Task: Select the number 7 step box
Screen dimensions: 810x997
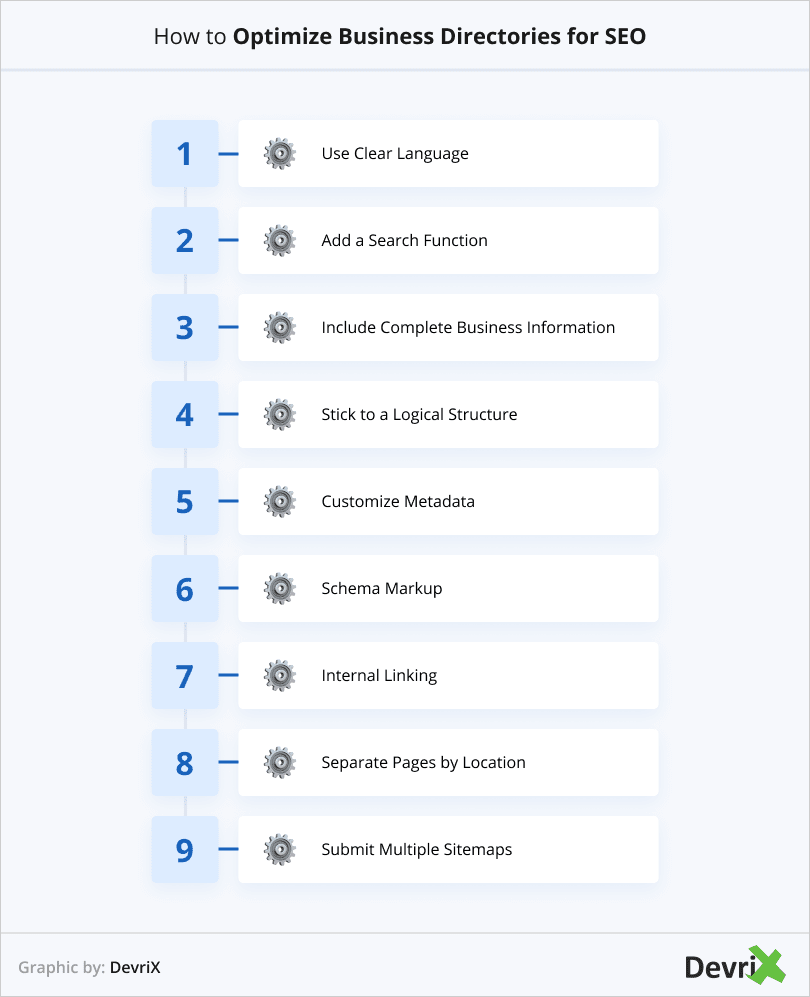Action: tap(185, 676)
